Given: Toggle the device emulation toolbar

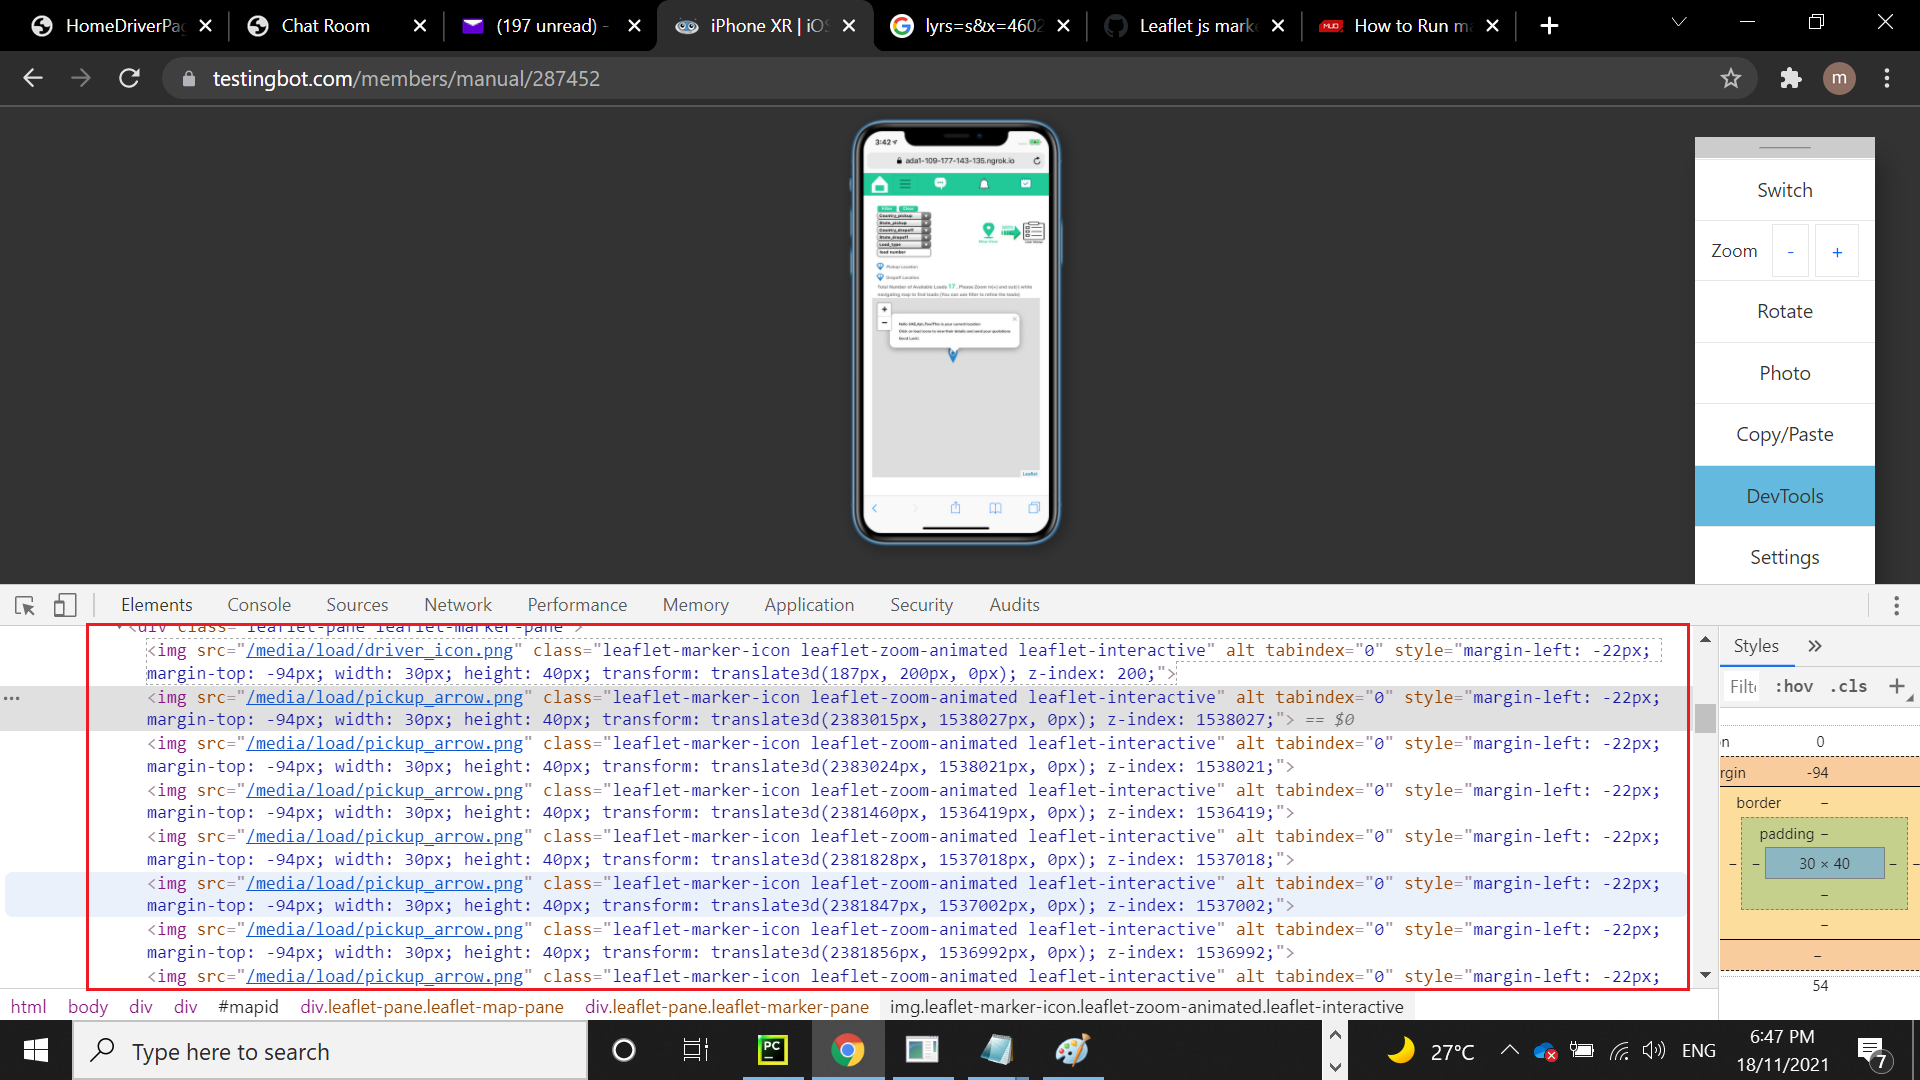Looking at the screenshot, I should point(64,605).
